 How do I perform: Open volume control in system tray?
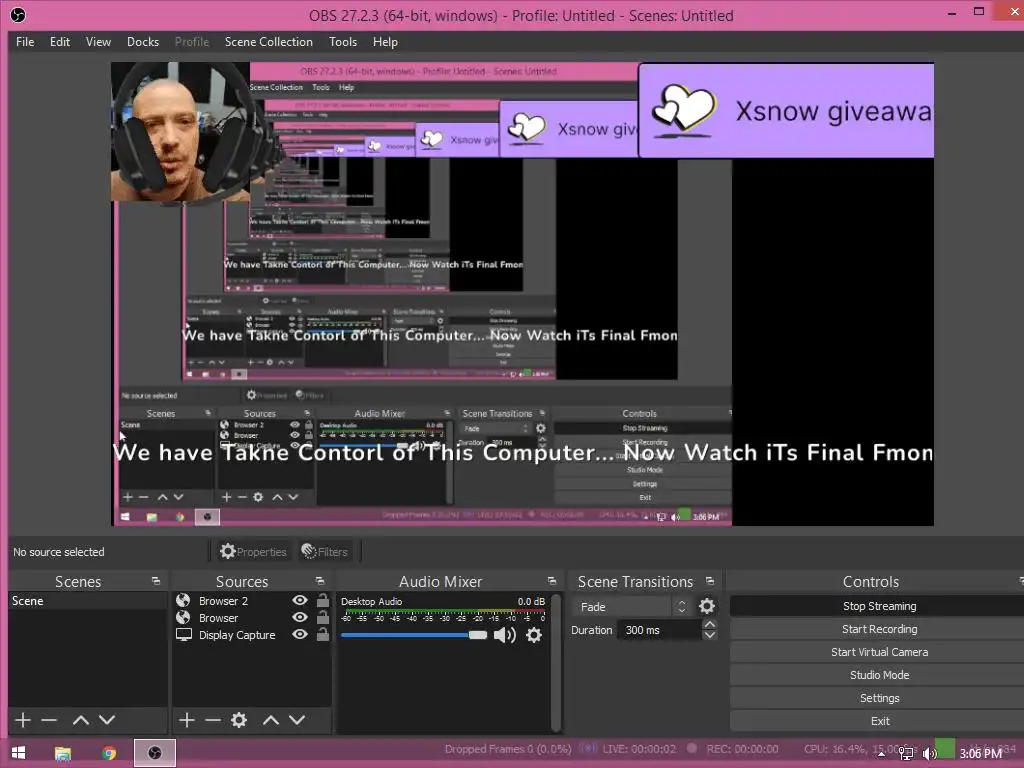tap(929, 754)
